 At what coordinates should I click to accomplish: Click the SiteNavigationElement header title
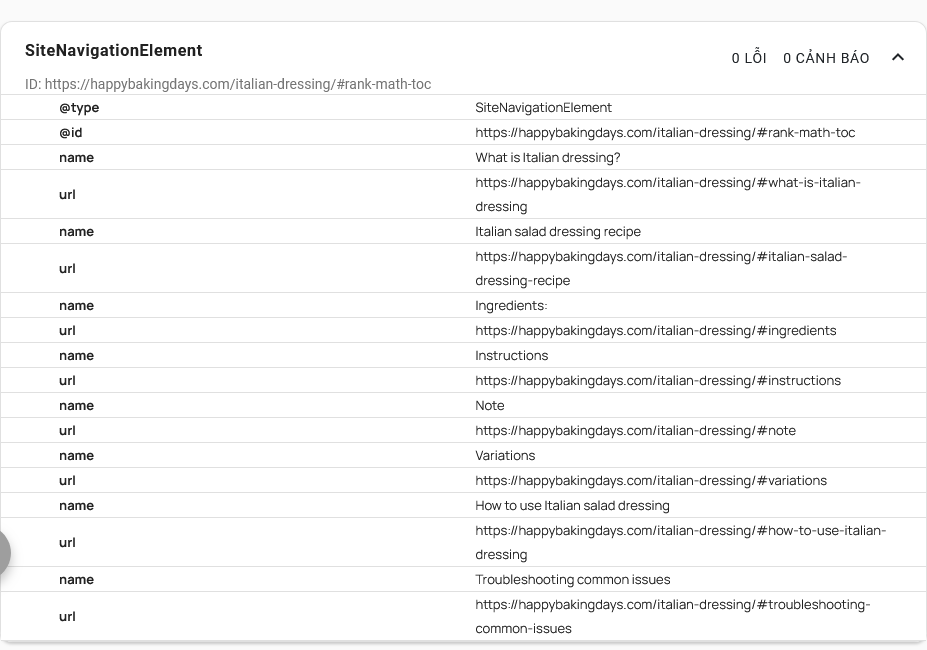(x=113, y=51)
